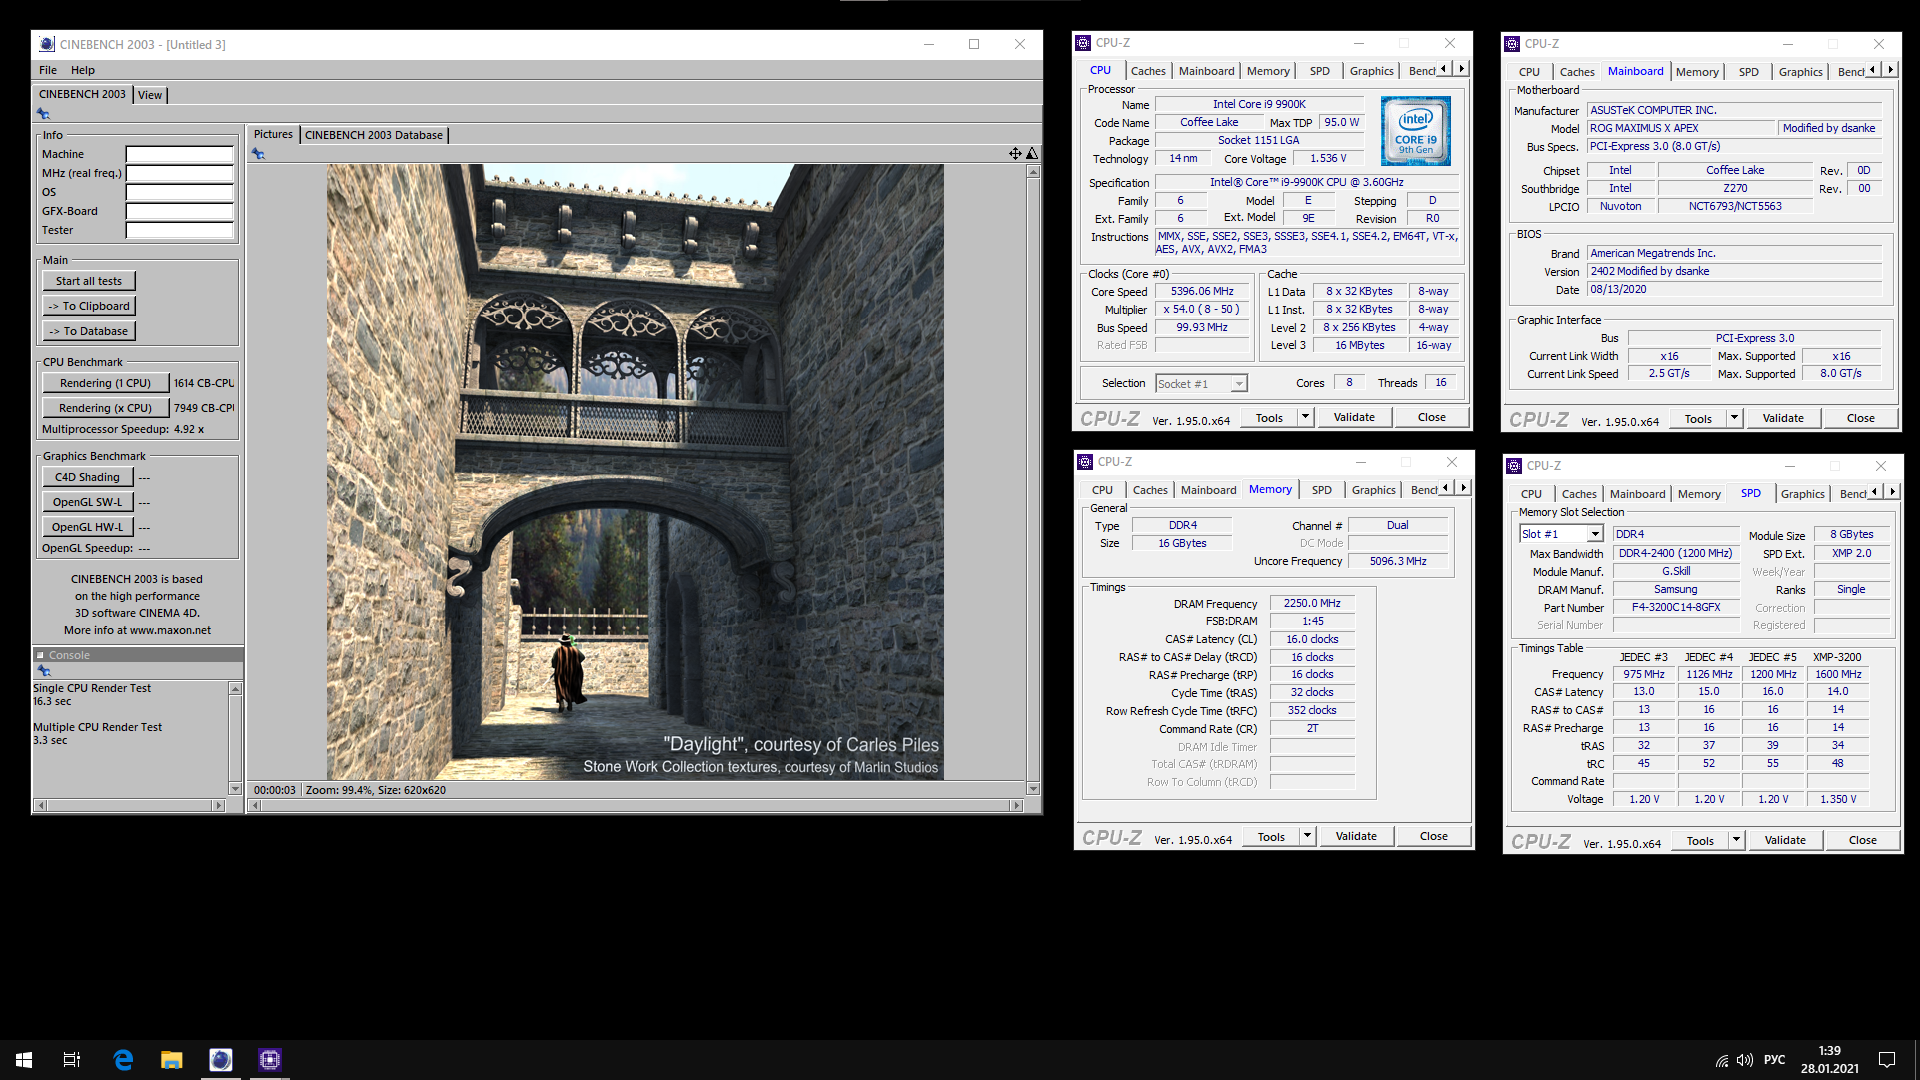Switch to the View tab in Cinebench
1920x1080 pixels.
150,95
